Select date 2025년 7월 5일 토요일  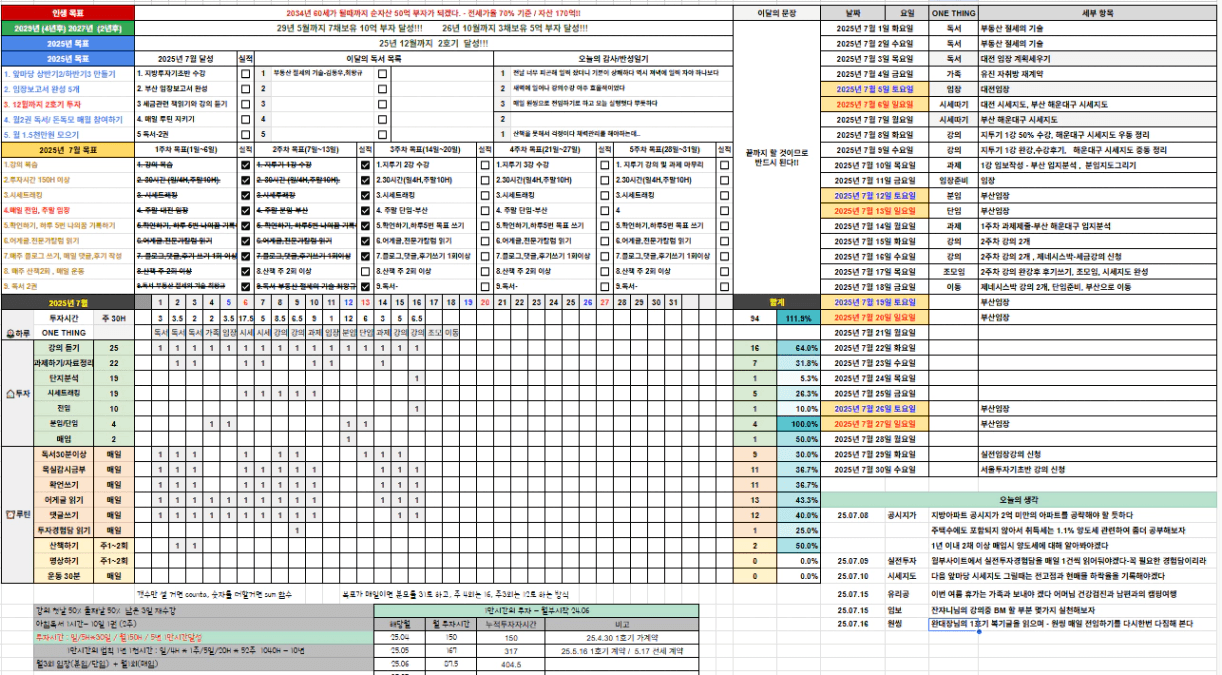click(x=875, y=88)
